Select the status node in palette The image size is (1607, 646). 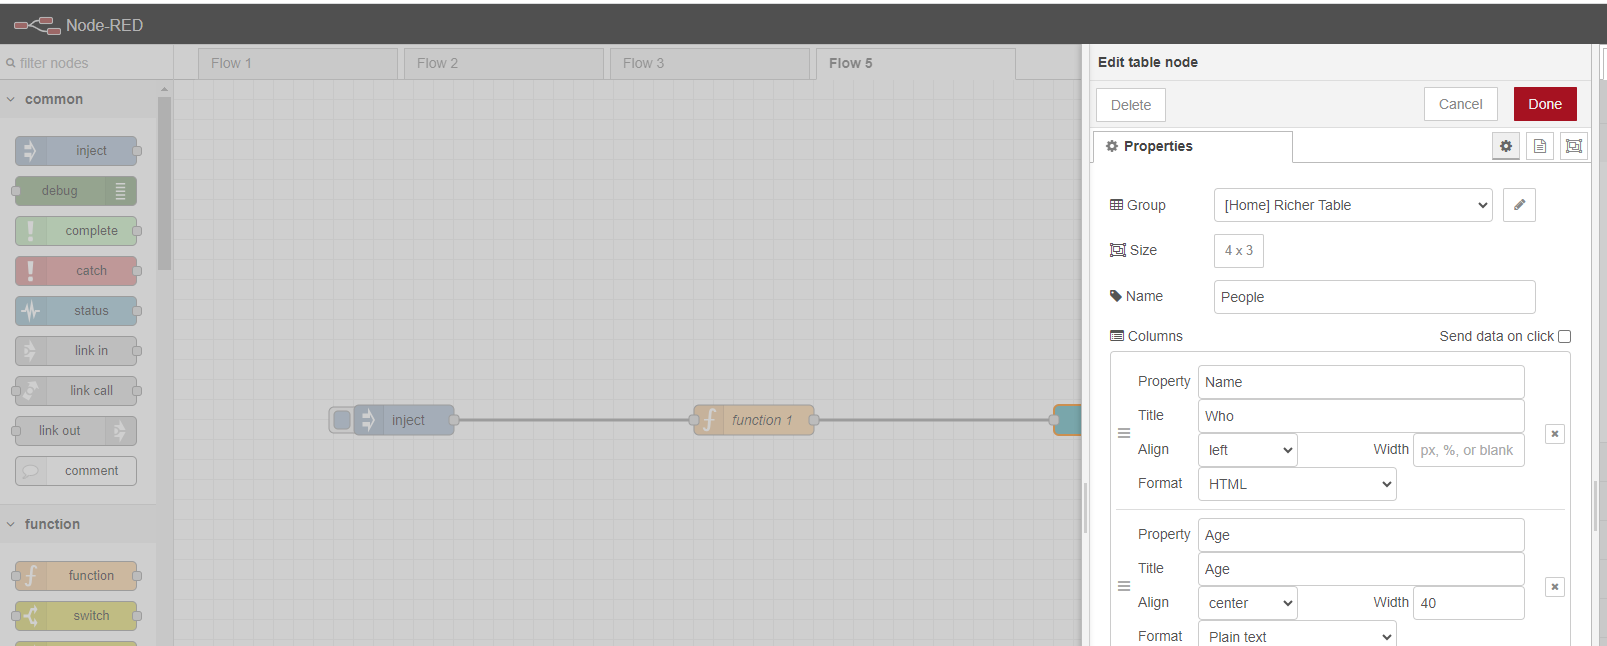[76, 311]
